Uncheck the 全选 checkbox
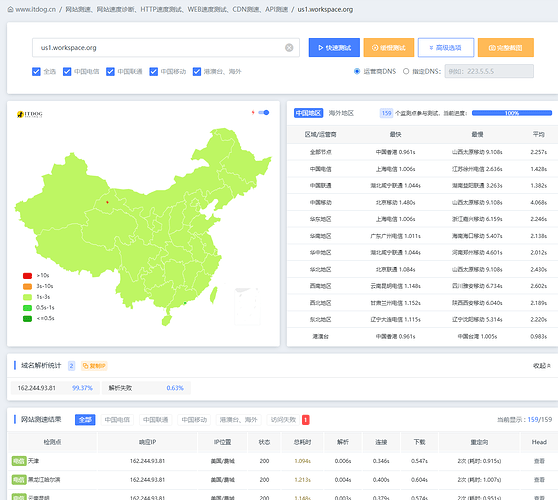The image size is (558, 500). [36, 72]
